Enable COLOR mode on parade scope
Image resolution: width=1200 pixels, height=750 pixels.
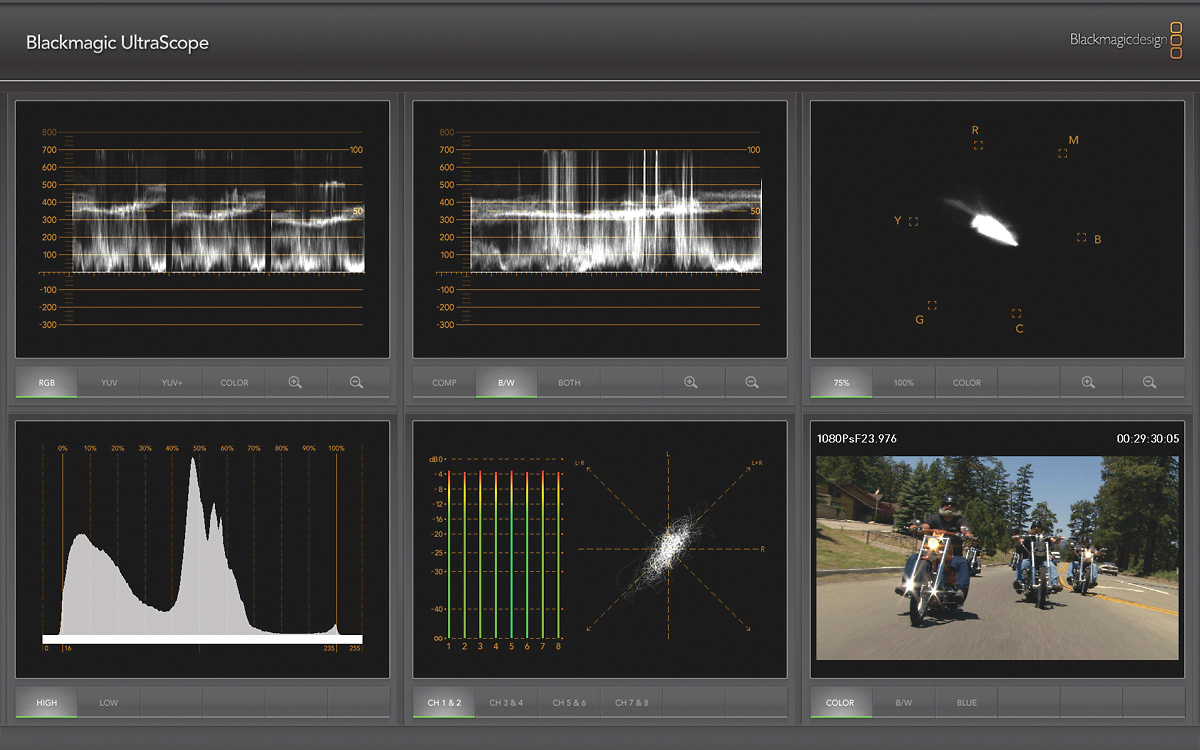[234, 382]
